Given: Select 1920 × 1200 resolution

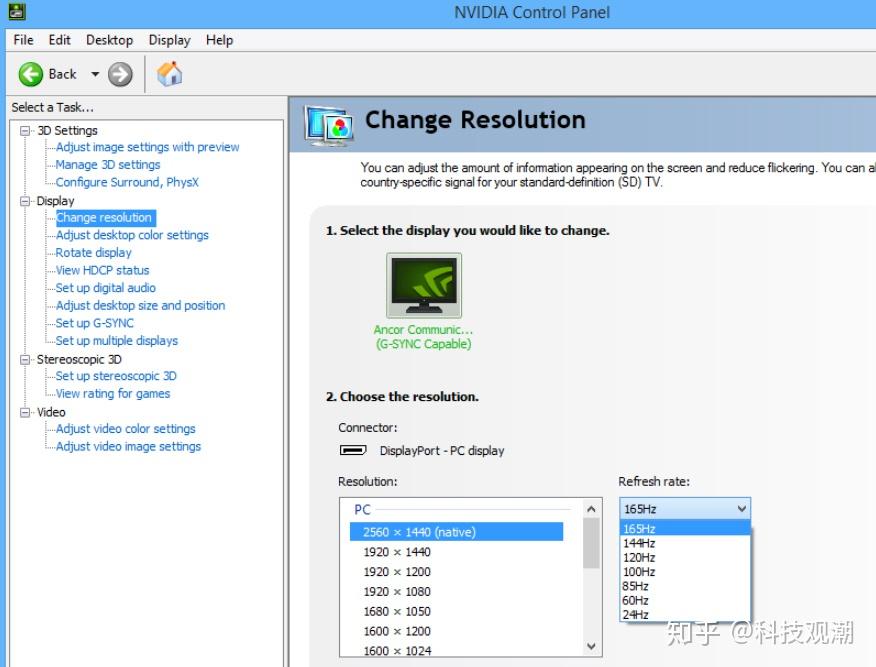Looking at the screenshot, I should [397, 572].
